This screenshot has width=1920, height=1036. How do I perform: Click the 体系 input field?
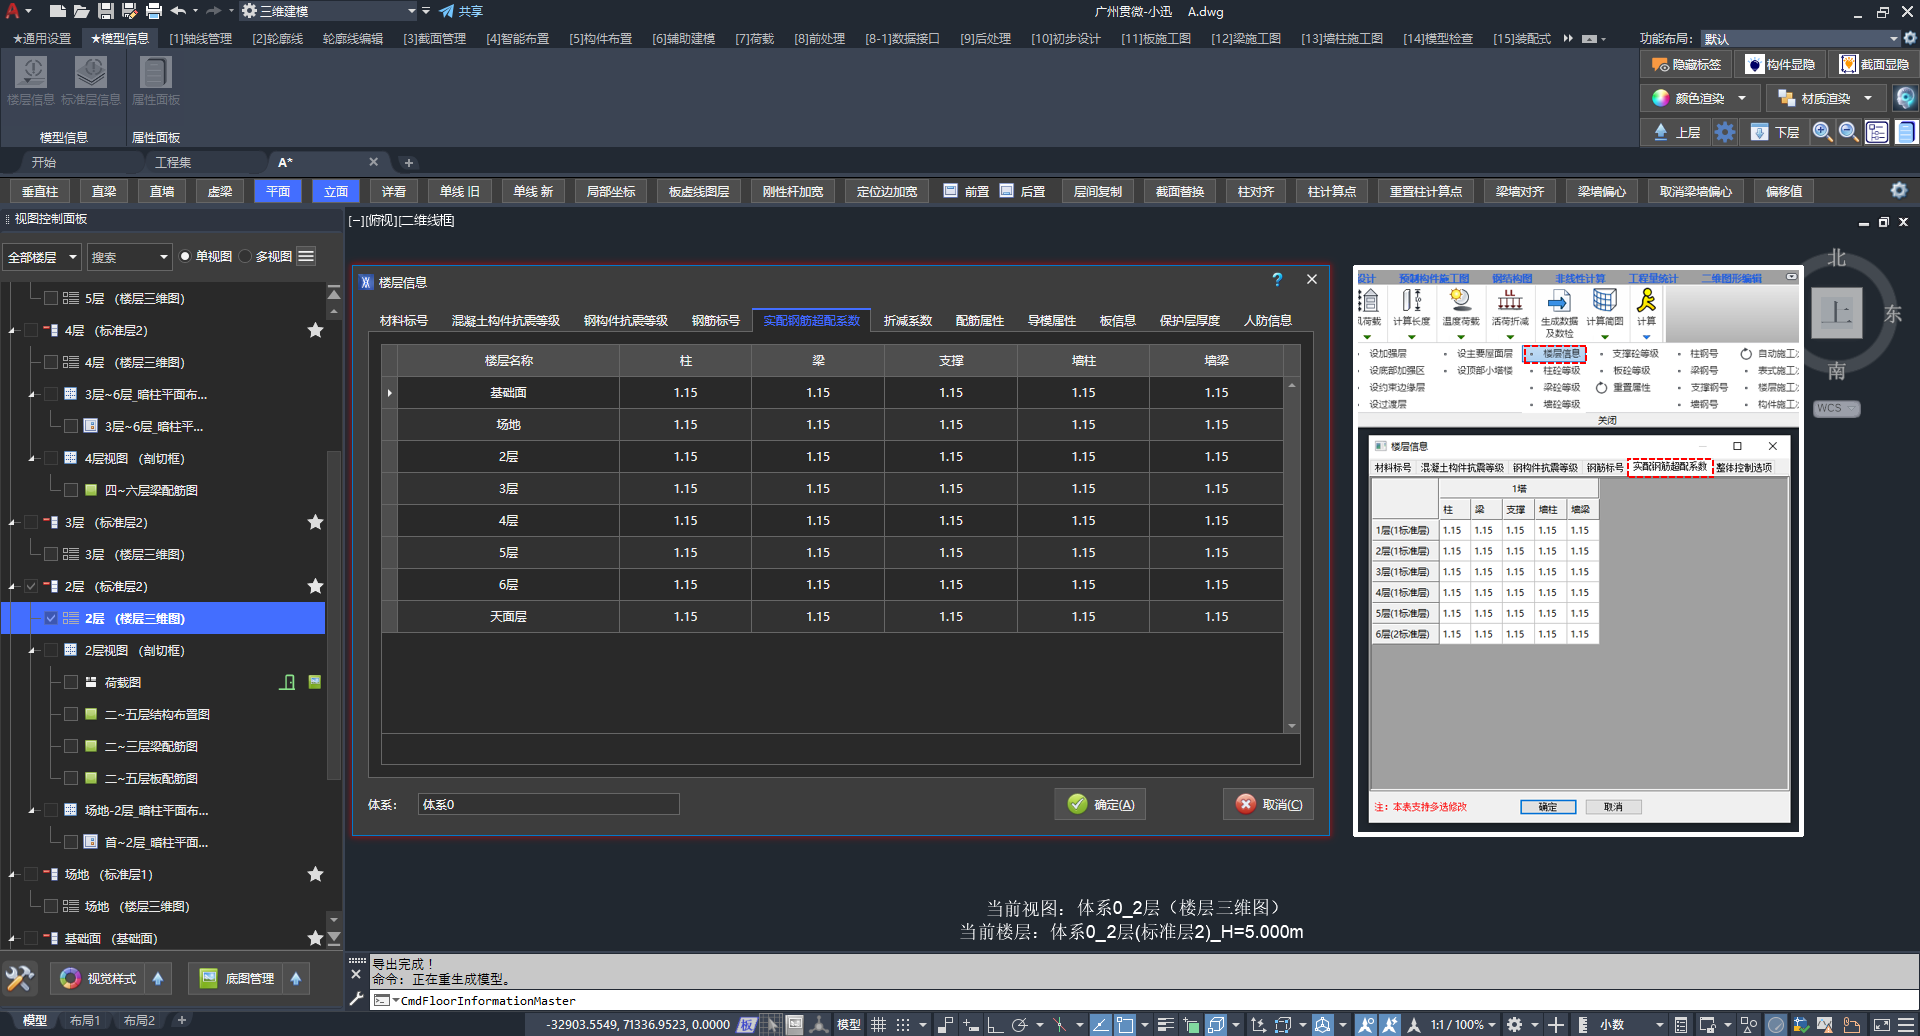[x=548, y=804]
